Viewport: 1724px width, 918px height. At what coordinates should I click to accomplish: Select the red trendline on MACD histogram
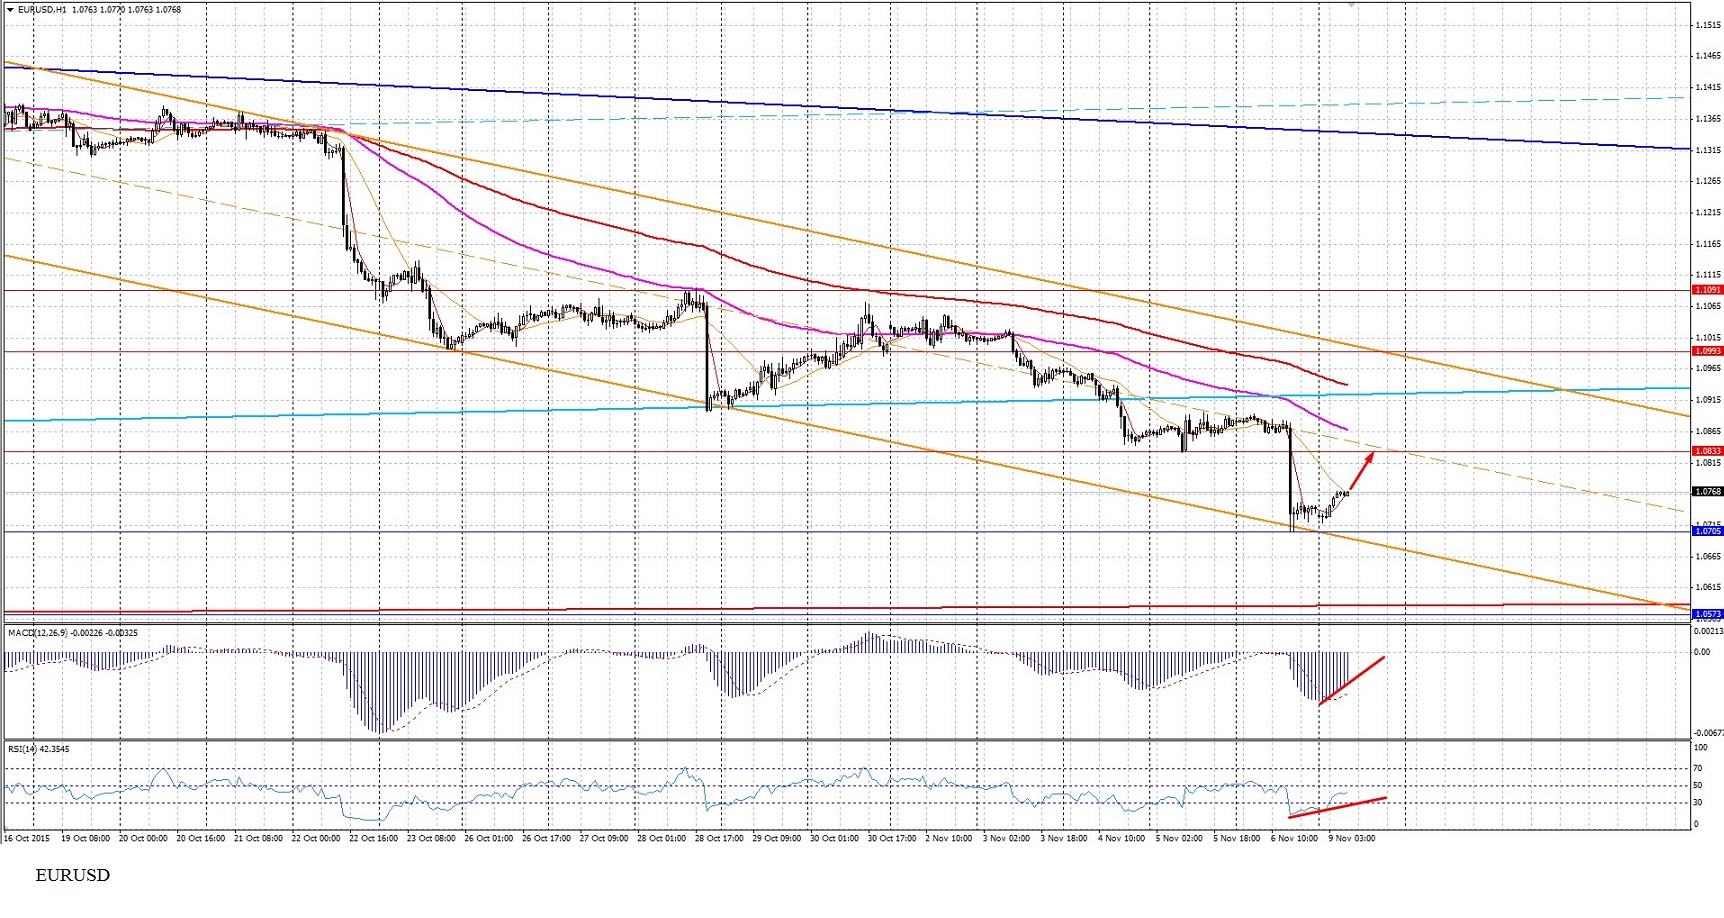click(1352, 681)
